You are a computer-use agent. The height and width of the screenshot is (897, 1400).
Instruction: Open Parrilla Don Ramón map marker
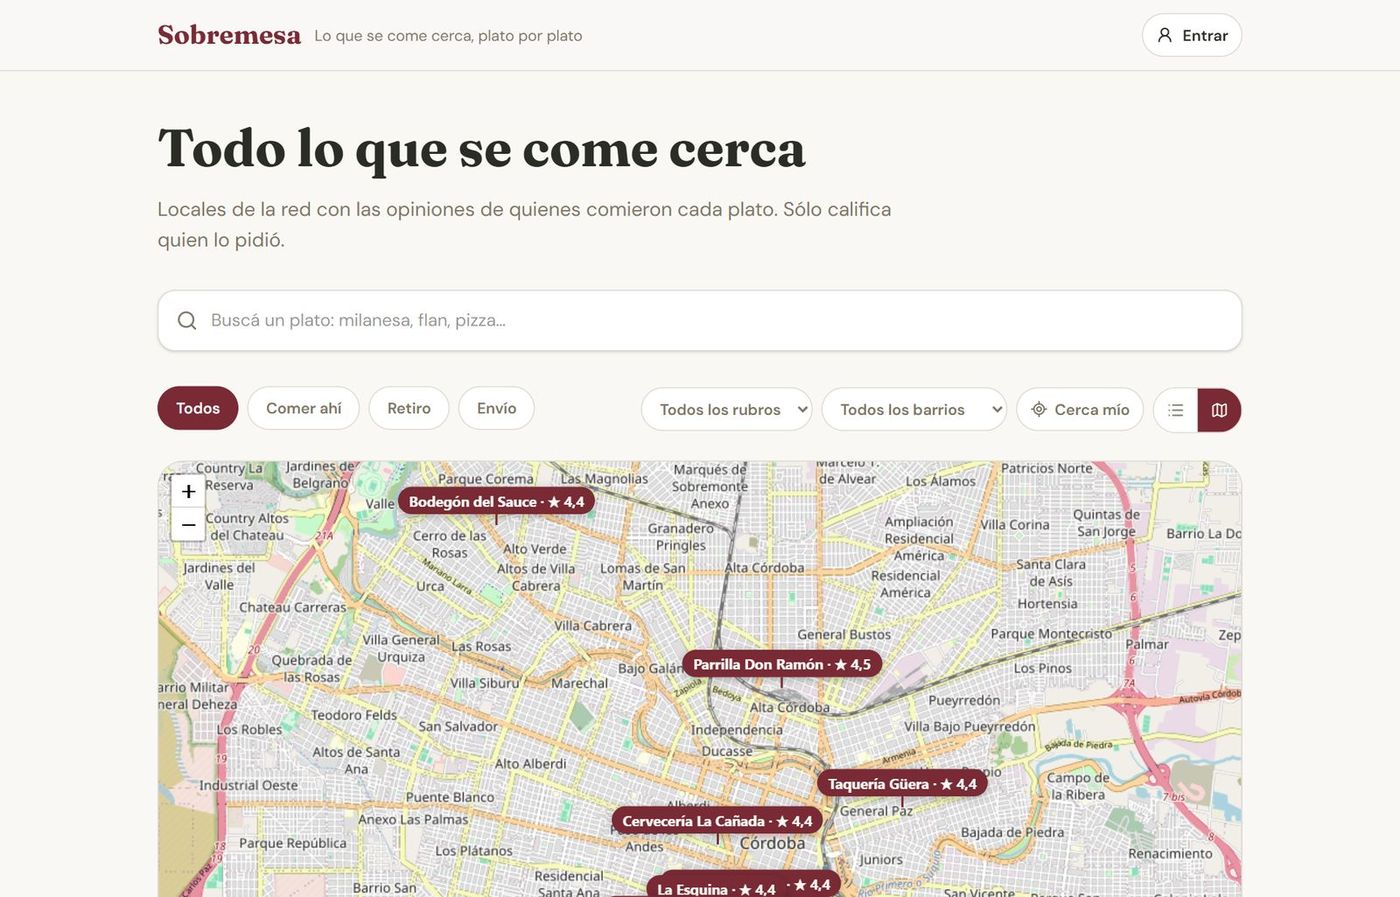[782, 664]
